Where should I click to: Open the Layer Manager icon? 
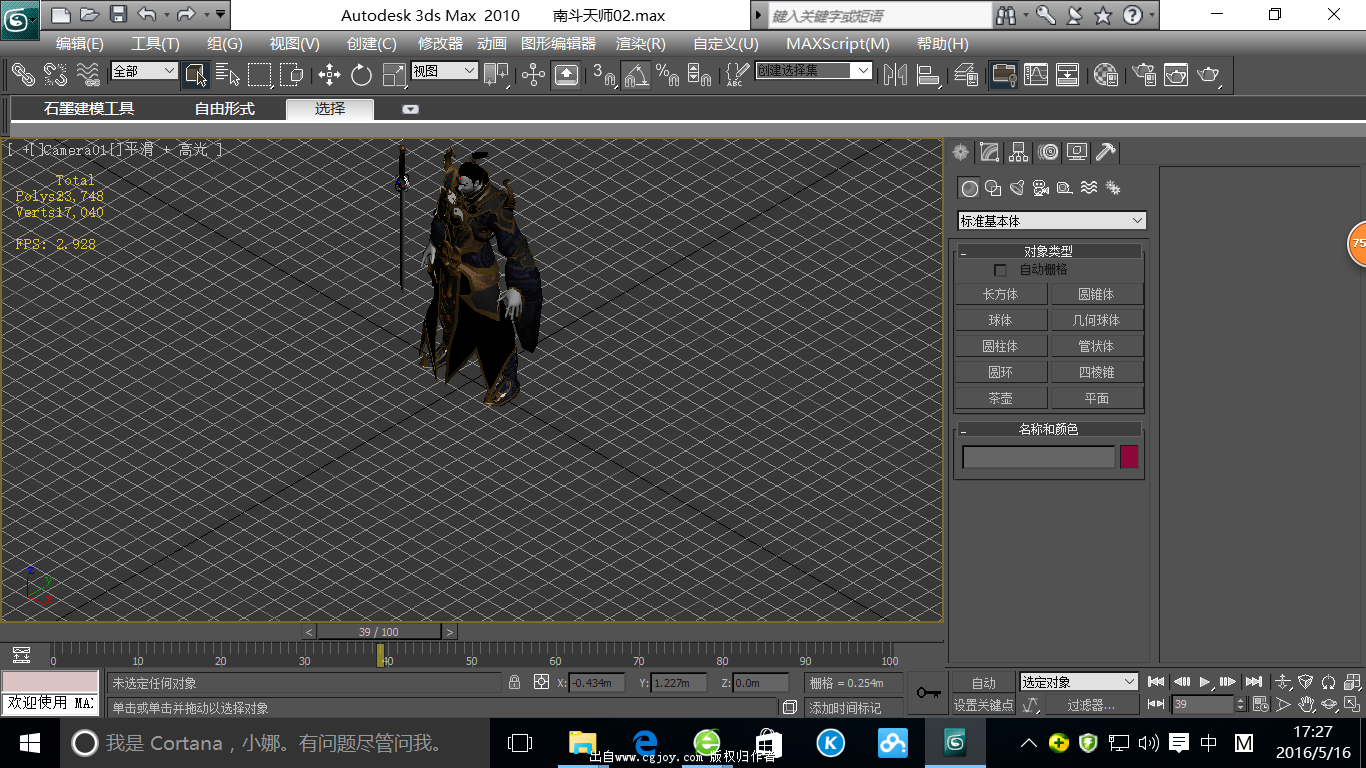point(966,74)
